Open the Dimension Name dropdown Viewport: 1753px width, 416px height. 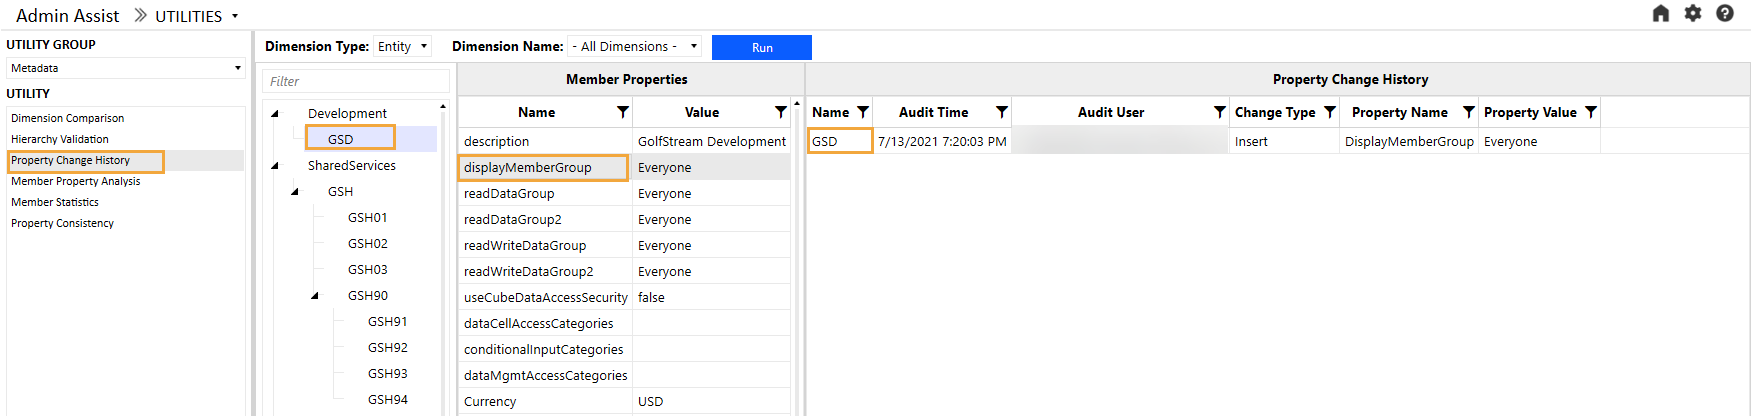coord(634,46)
